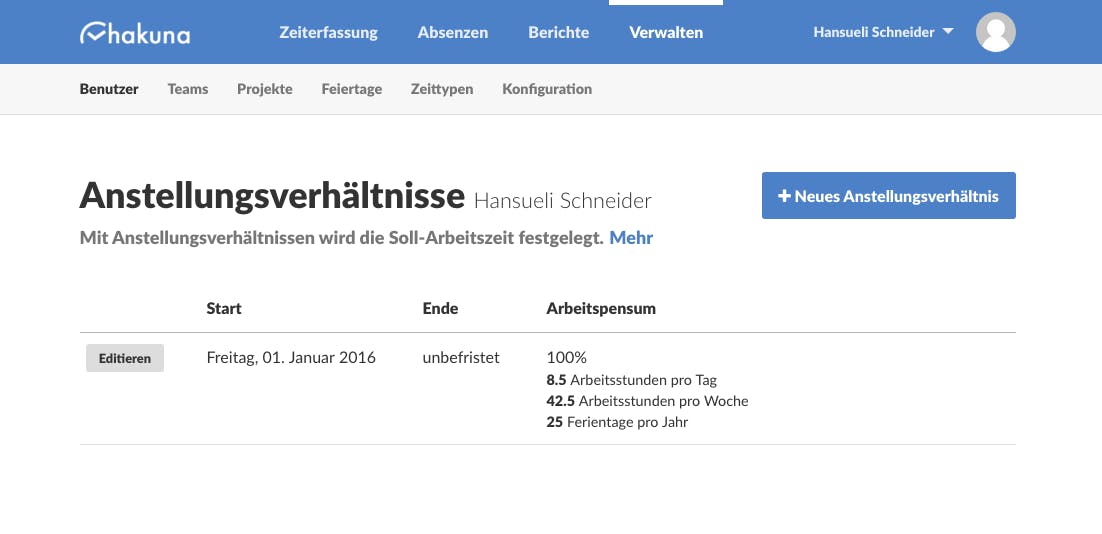
Task: Select the date Freitag, 01. Januar 2016
Action: coord(291,358)
